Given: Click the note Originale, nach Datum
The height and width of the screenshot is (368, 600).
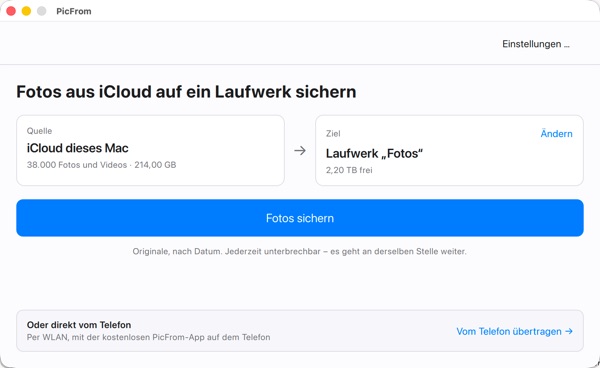Looking at the screenshot, I should point(300,251).
